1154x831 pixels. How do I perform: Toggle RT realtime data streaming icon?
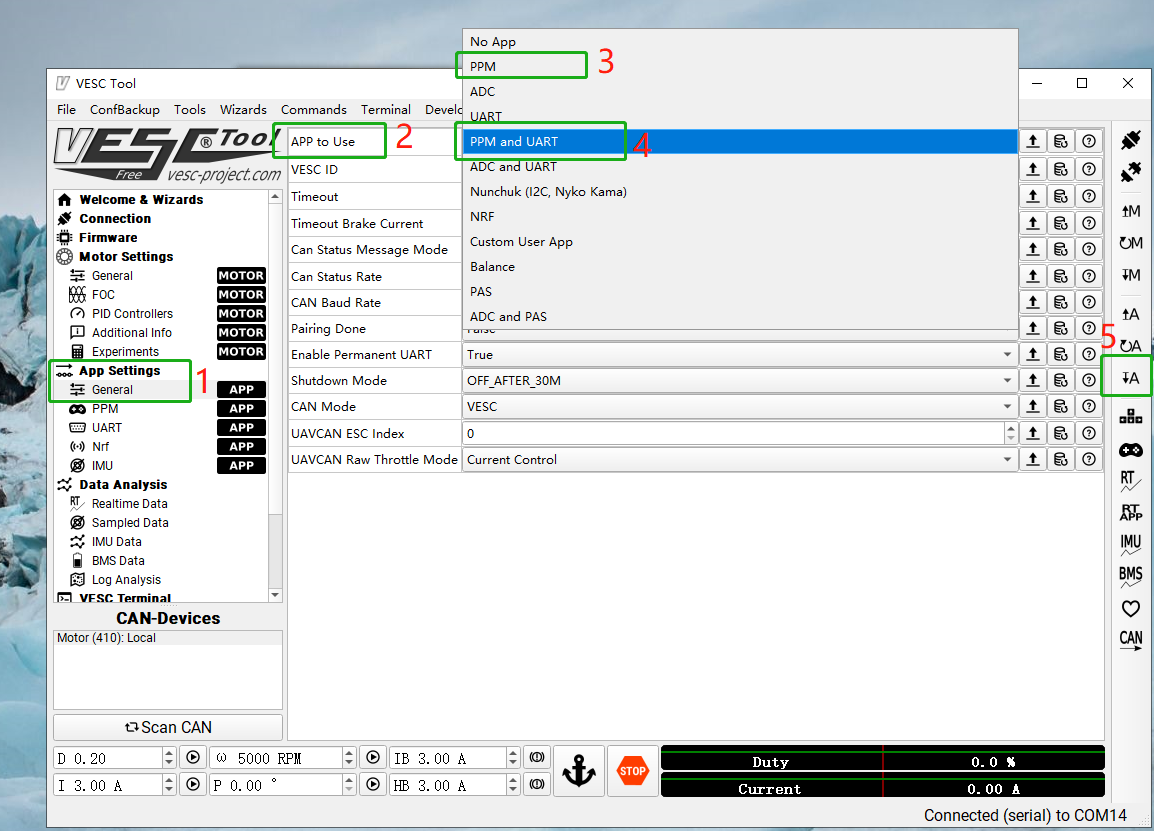pyautogui.click(x=1130, y=481)
